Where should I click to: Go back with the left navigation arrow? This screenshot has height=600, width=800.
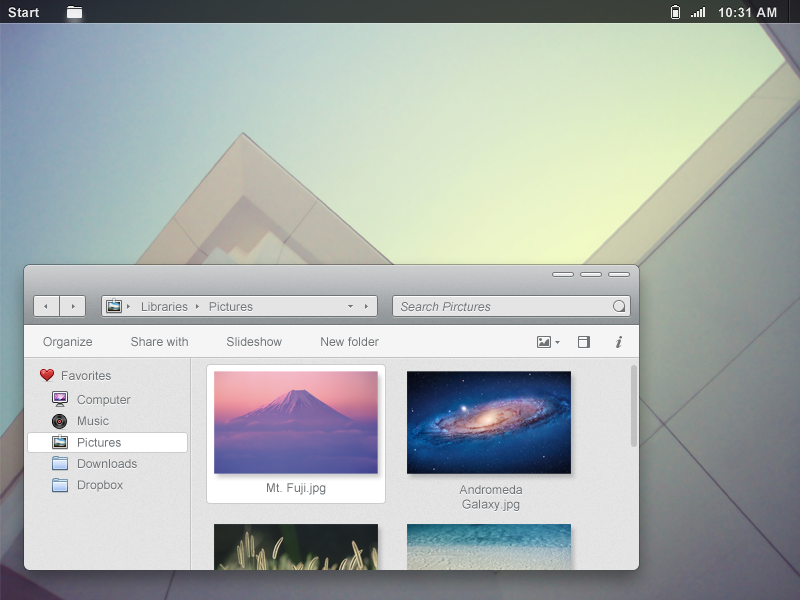[46, 306]
